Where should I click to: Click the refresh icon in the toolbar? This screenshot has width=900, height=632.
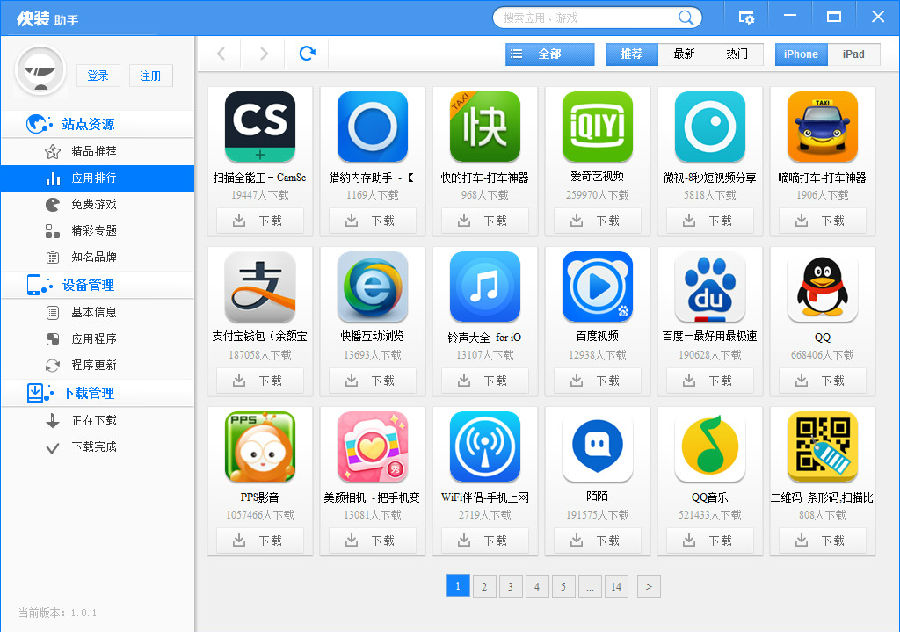pos(307,53)
